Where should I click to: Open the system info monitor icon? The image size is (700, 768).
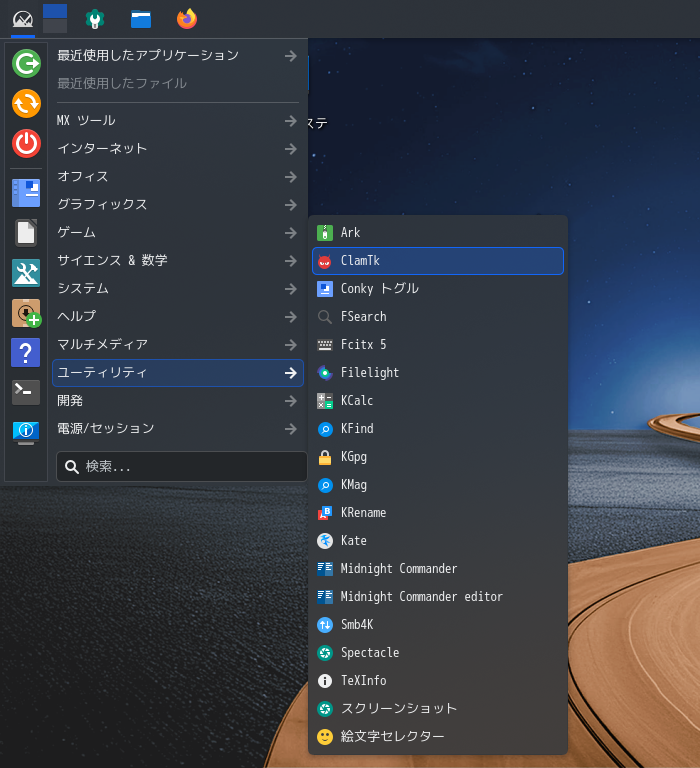[26, 432]
